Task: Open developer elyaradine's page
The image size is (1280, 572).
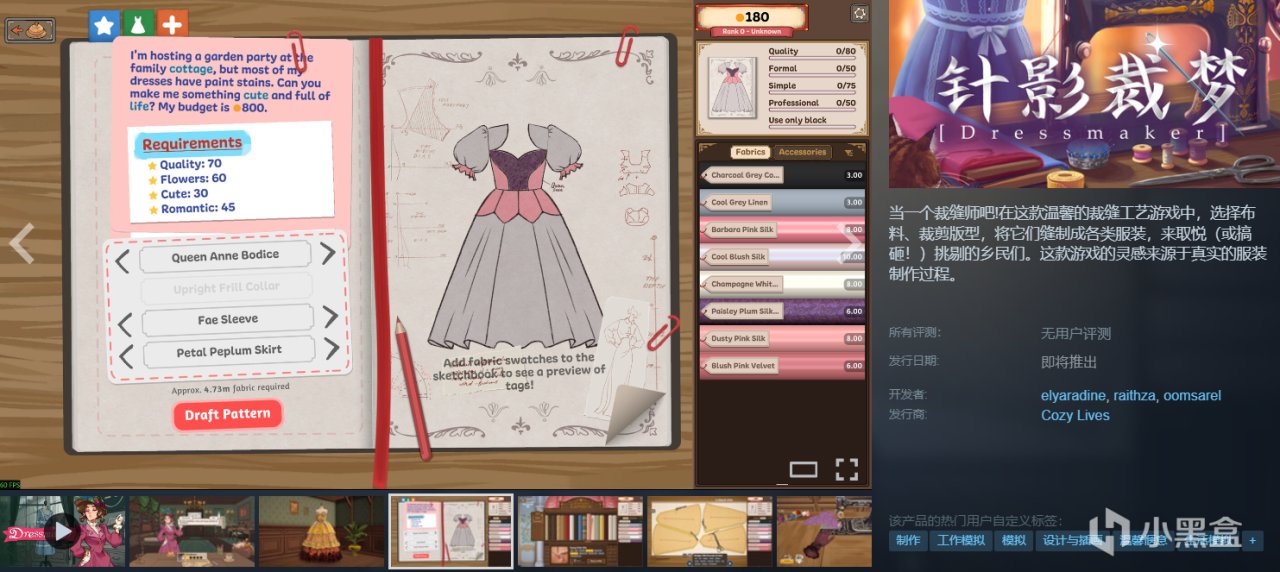Action: pyautogui.click(x=1073, y=395)
